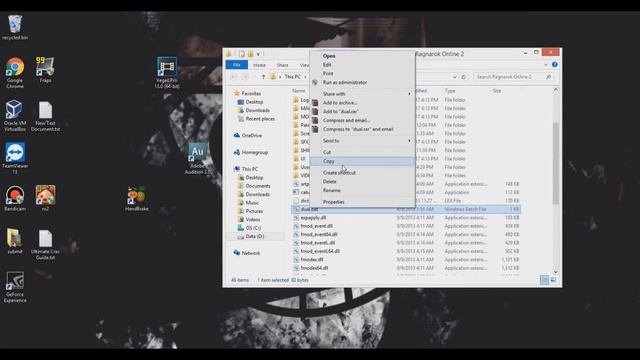Choose Compress and email... option
Image resolution: width=640 pixels, height=360 pixels.
(x=362, y=120)
